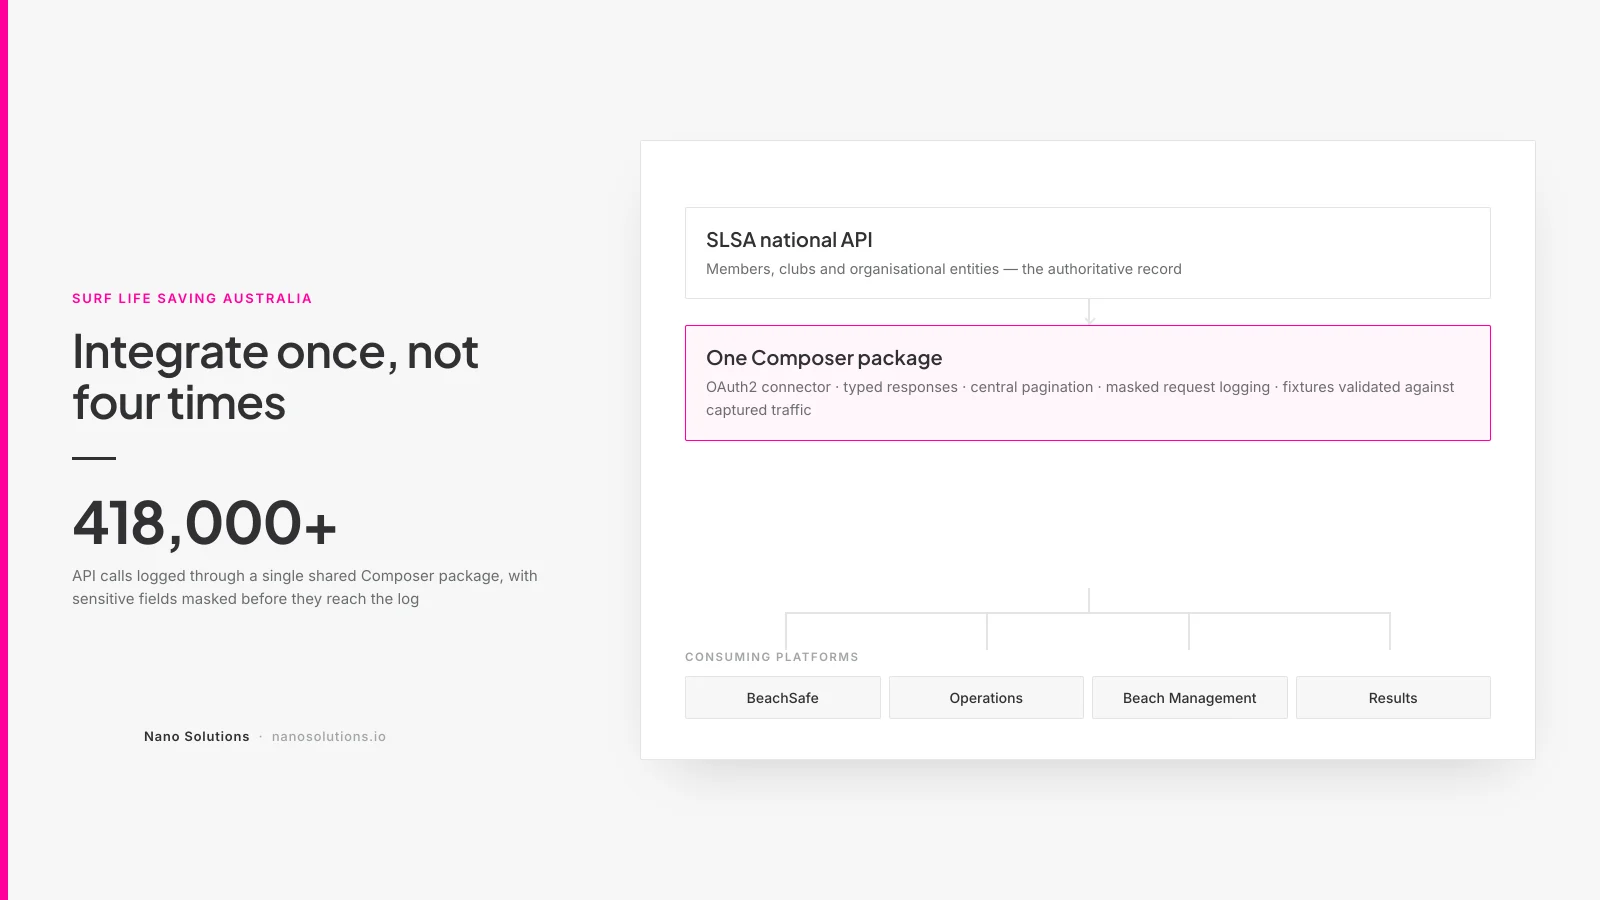Click the 'SLSA national API' heading

789,240
